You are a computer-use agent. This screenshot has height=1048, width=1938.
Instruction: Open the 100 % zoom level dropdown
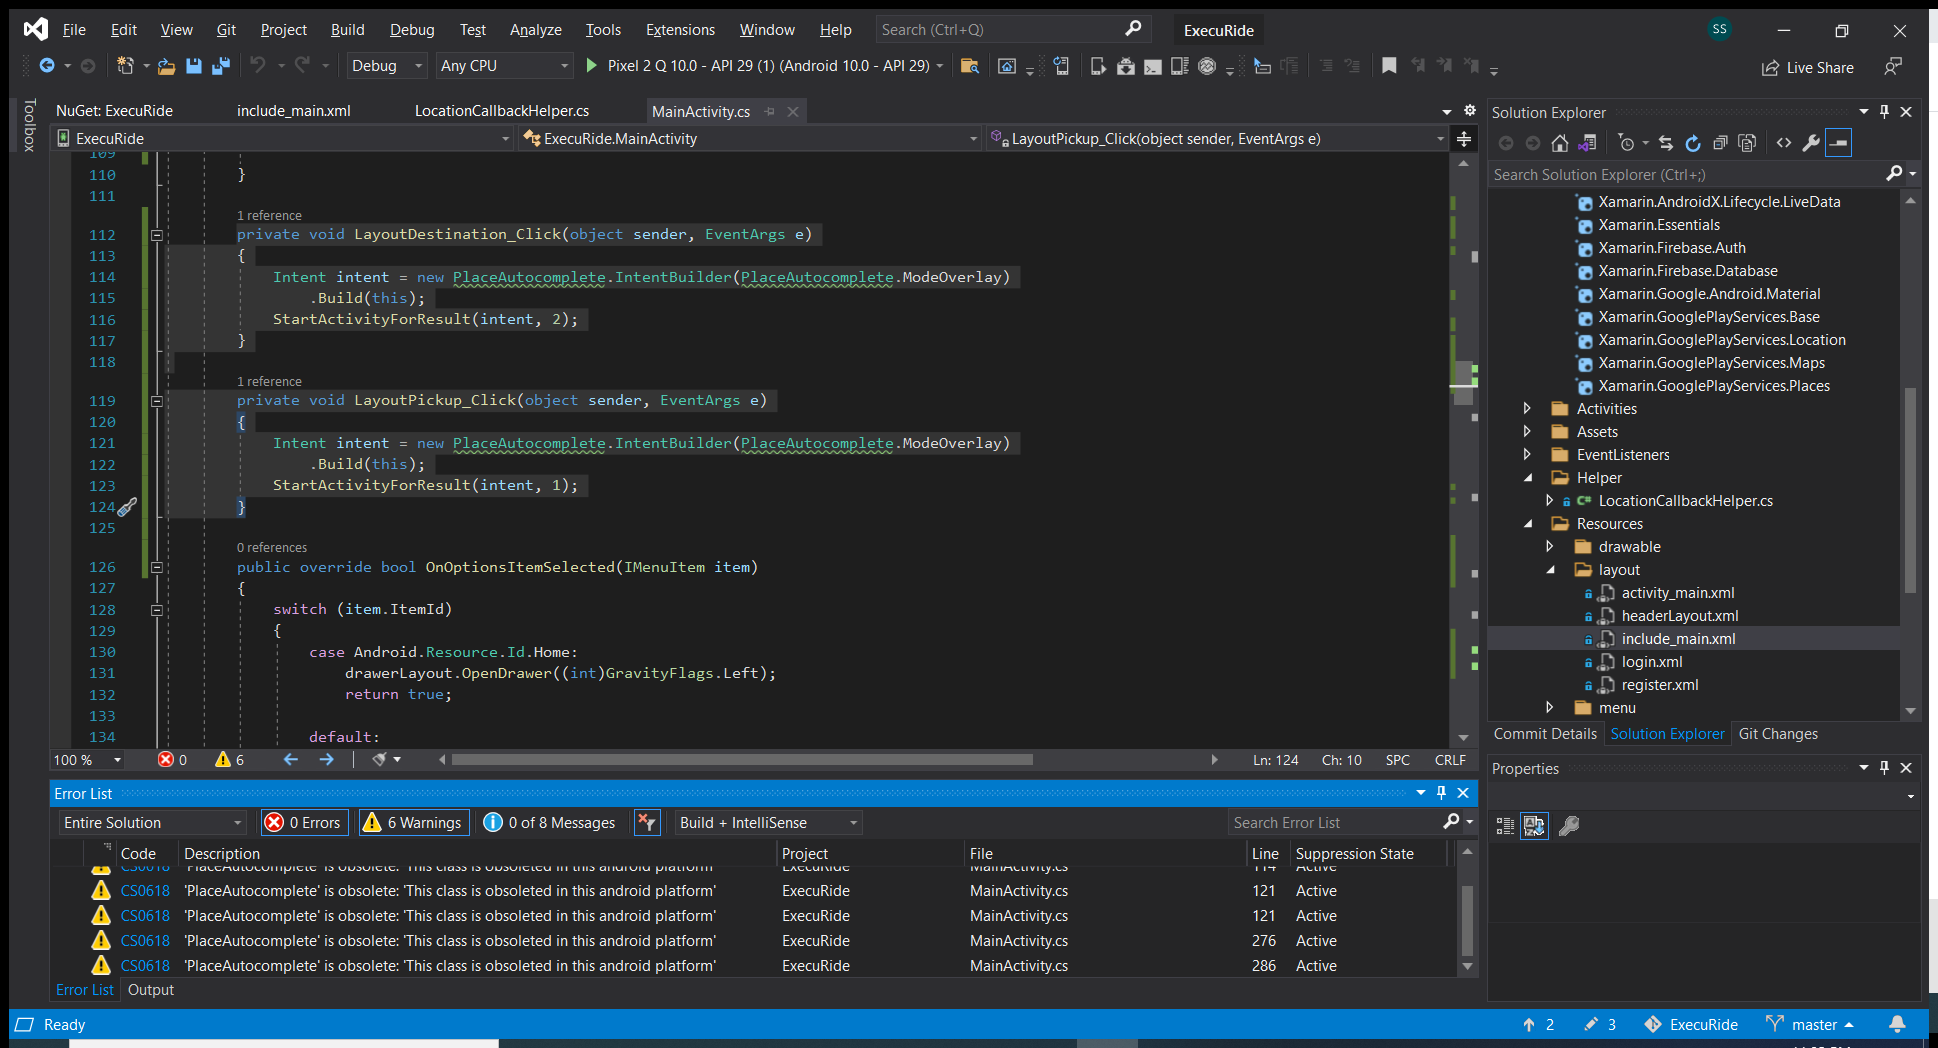pos(88,760)
